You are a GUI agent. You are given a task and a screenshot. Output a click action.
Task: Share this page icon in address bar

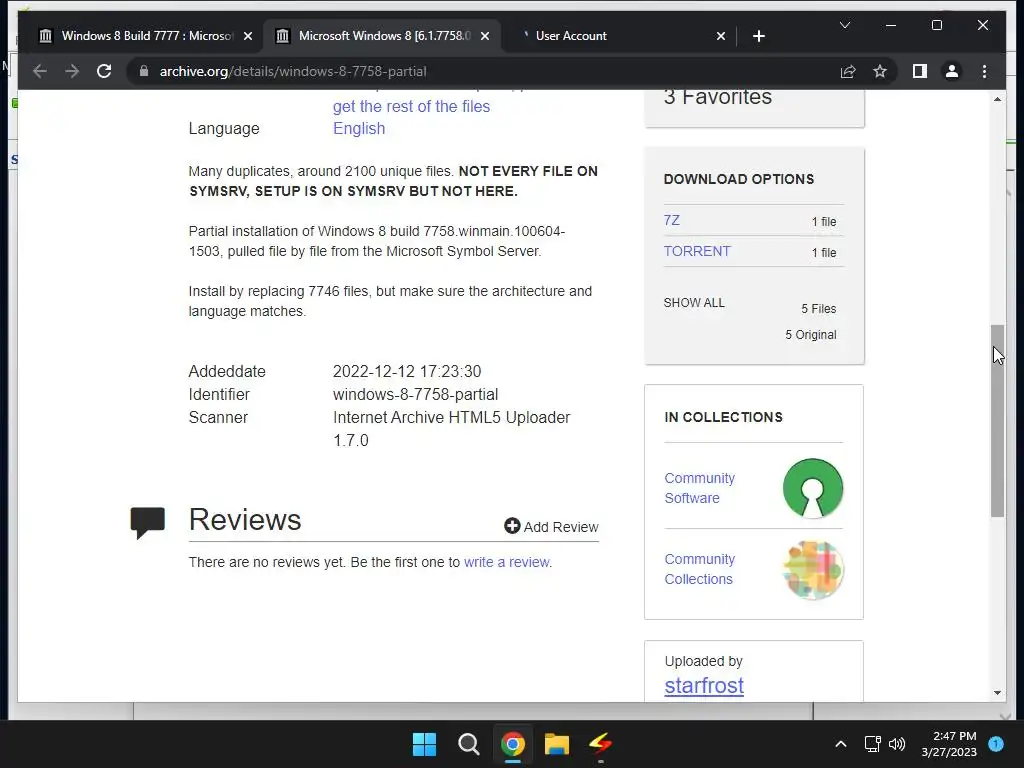[x=848, y=71]
